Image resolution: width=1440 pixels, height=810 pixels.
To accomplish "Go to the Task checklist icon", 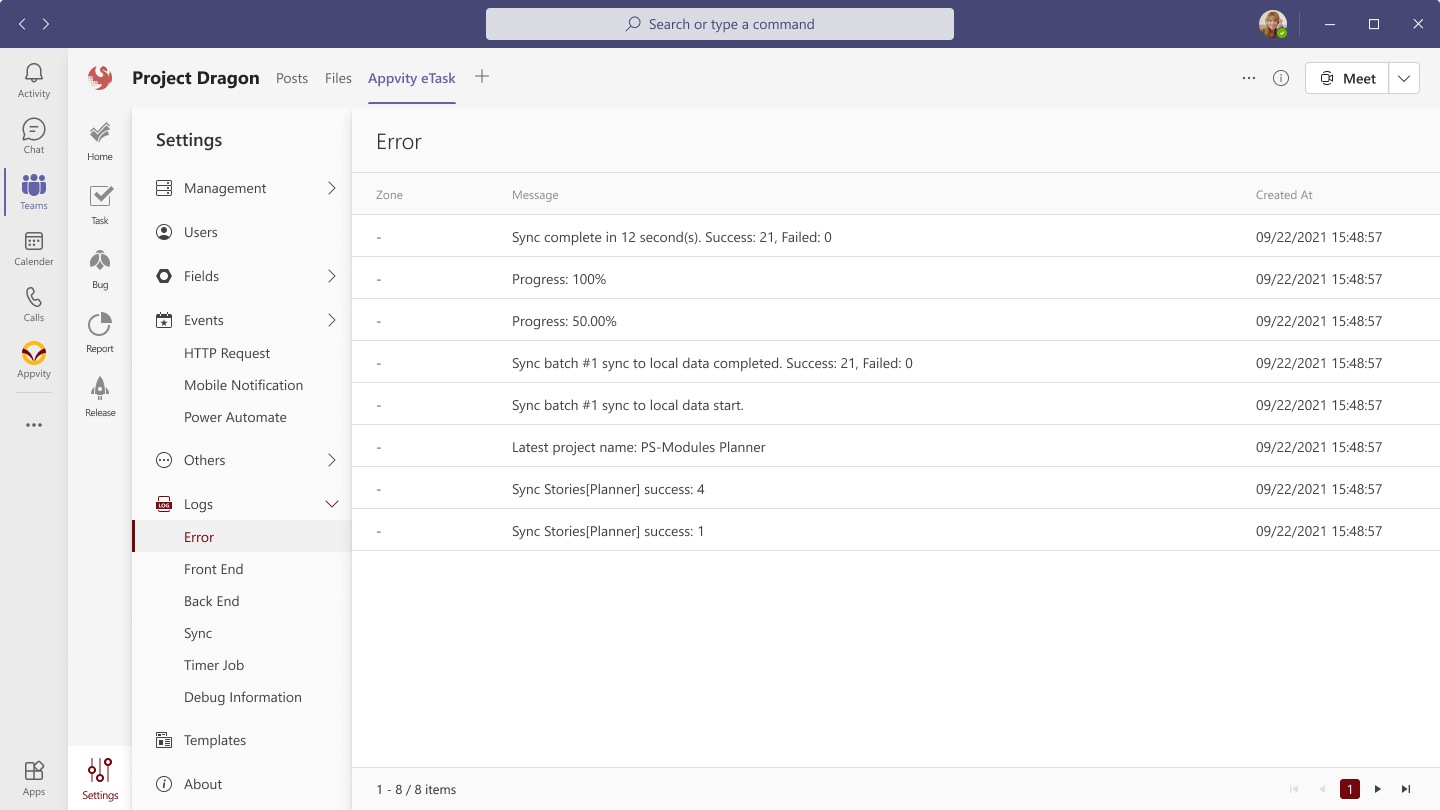I will [100, 204].
